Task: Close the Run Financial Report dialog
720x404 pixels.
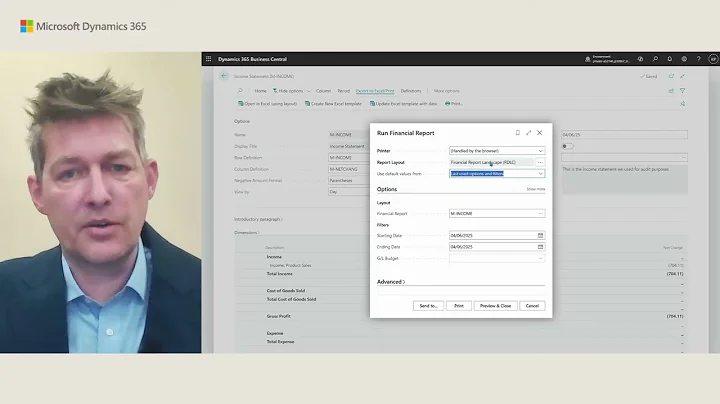Action: (540, 133)
